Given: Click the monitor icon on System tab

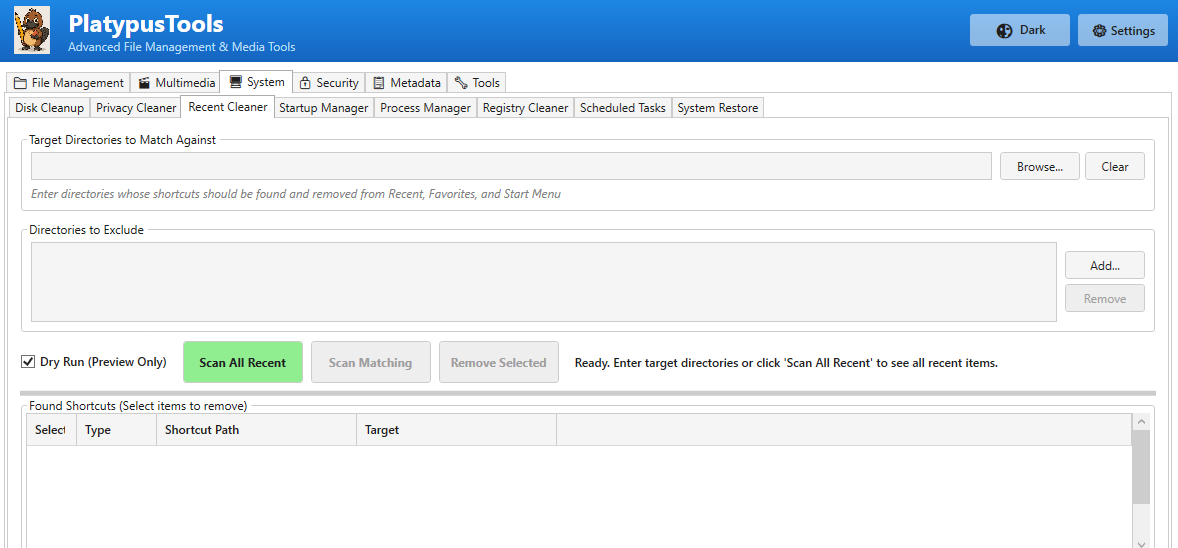Looking at the screenshot, I should click(235, 82).
